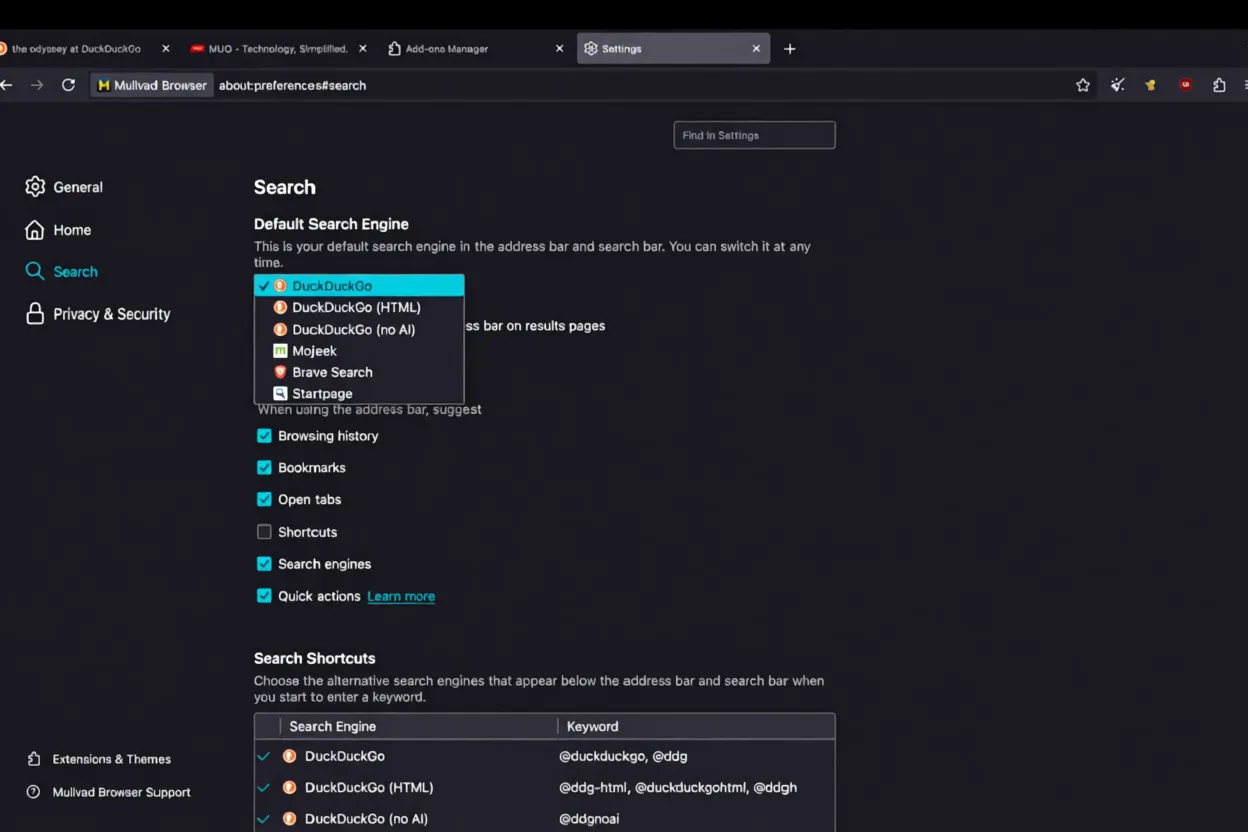Select DuckDuckGo (HTML) as default engine
Image resolution: width=1248 pixels, height=832 pixels.
pyautogui.click(x=359, y=307)
